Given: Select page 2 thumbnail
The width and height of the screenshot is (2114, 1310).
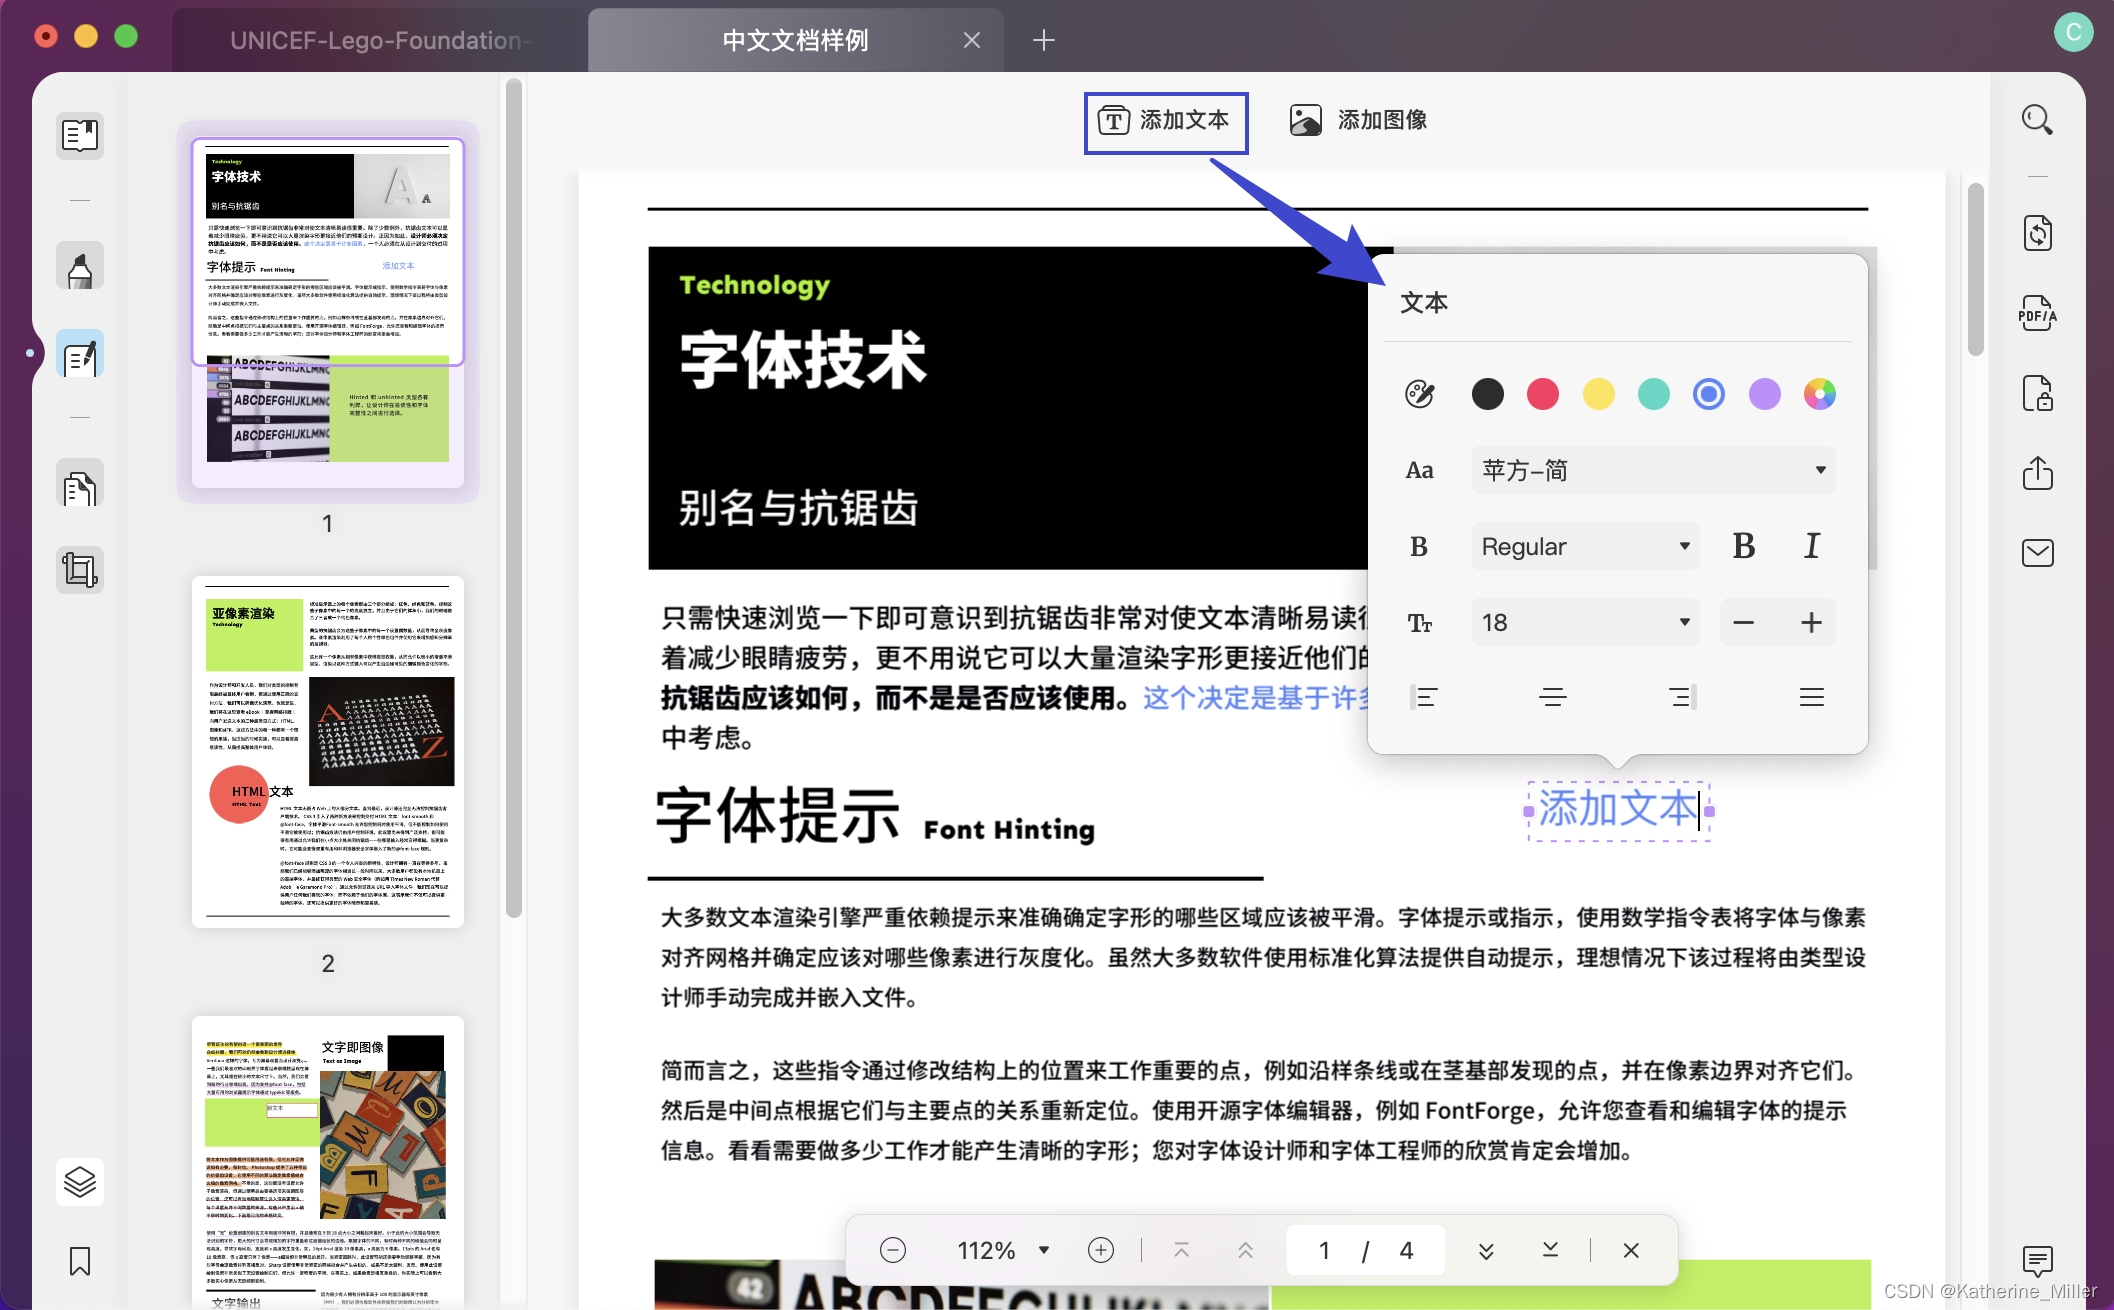Looking at the screenshot, I should pyautogui.click(x=328, y=752).
